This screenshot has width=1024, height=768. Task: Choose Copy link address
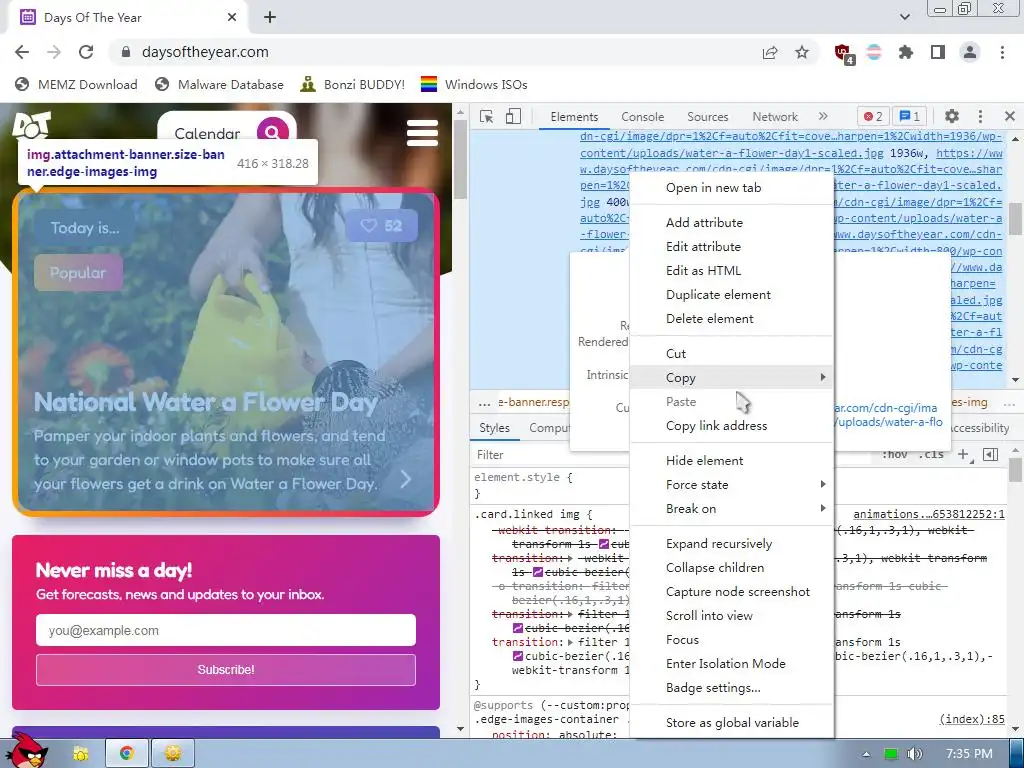point(732,426)
